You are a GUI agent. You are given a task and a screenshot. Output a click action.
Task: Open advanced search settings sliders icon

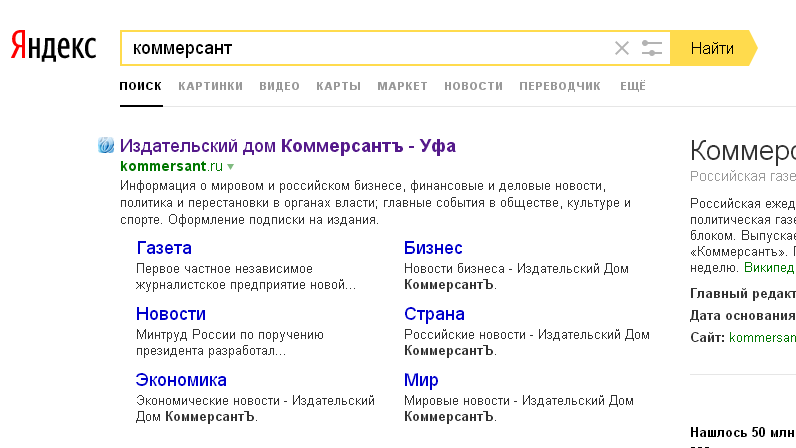point(651,48)
